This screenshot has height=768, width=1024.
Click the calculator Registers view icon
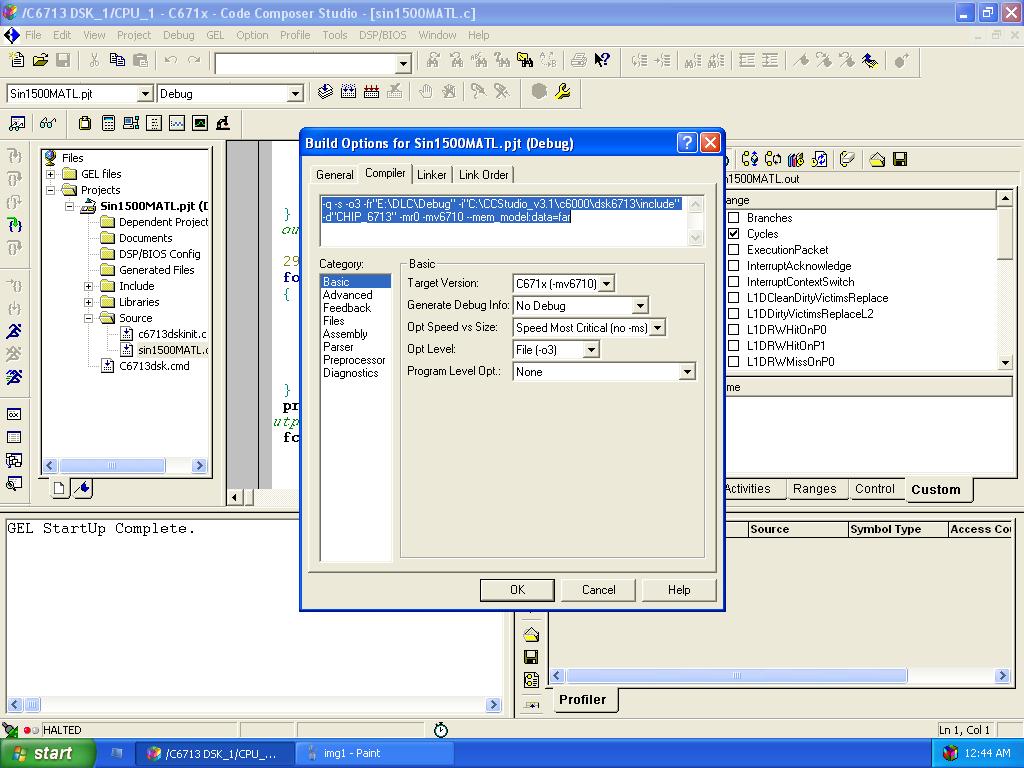tap(108, 123)
